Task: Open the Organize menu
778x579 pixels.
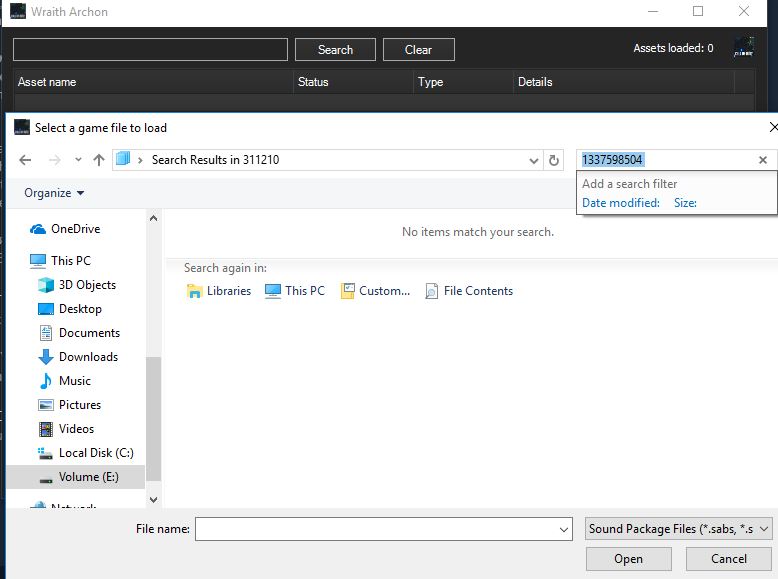Action: [x=54, y=193]
